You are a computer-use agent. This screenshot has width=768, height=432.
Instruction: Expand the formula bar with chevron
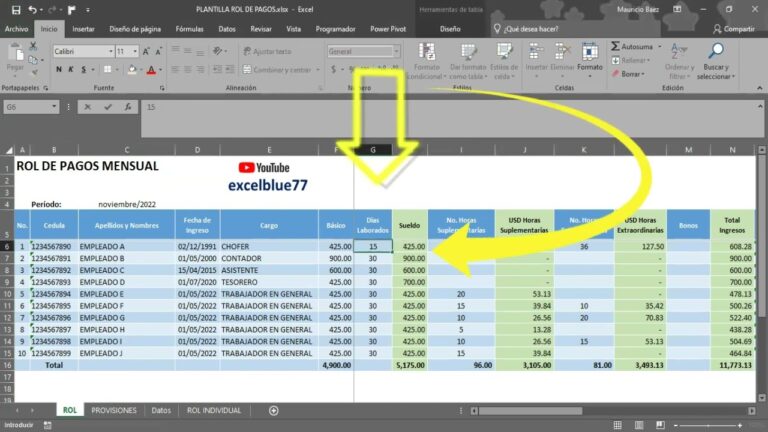tap(760, 106)
